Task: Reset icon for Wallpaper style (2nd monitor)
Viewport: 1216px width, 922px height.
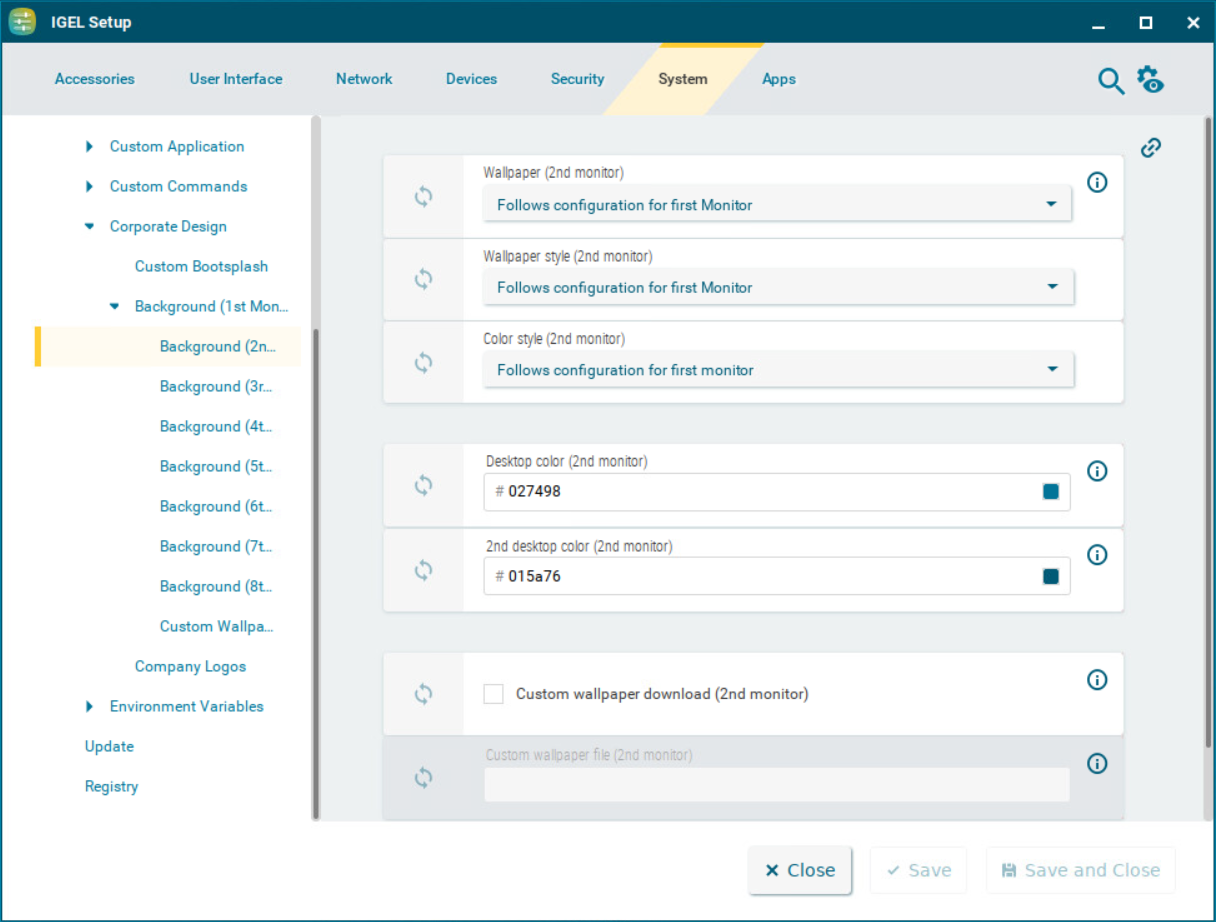Action: point(424,279)
